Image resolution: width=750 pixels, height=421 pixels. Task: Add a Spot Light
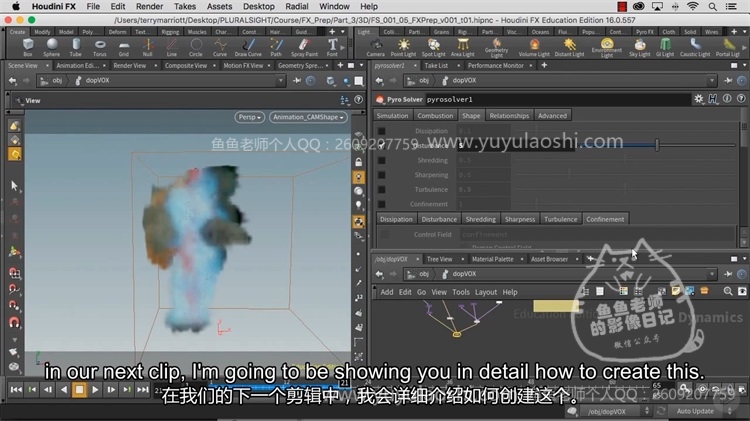(x=433, y=48)
